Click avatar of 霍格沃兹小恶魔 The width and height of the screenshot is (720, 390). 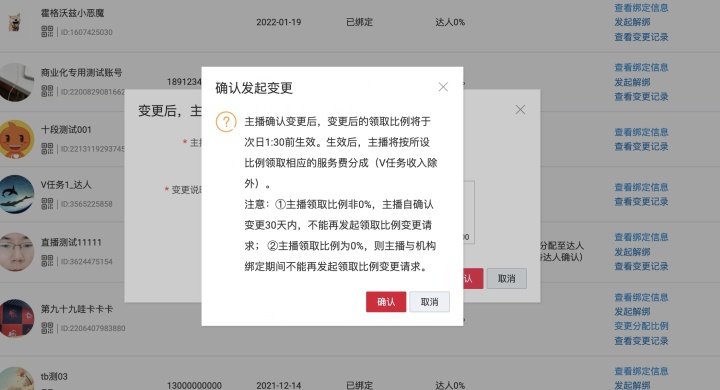click(x=15, y=22)
